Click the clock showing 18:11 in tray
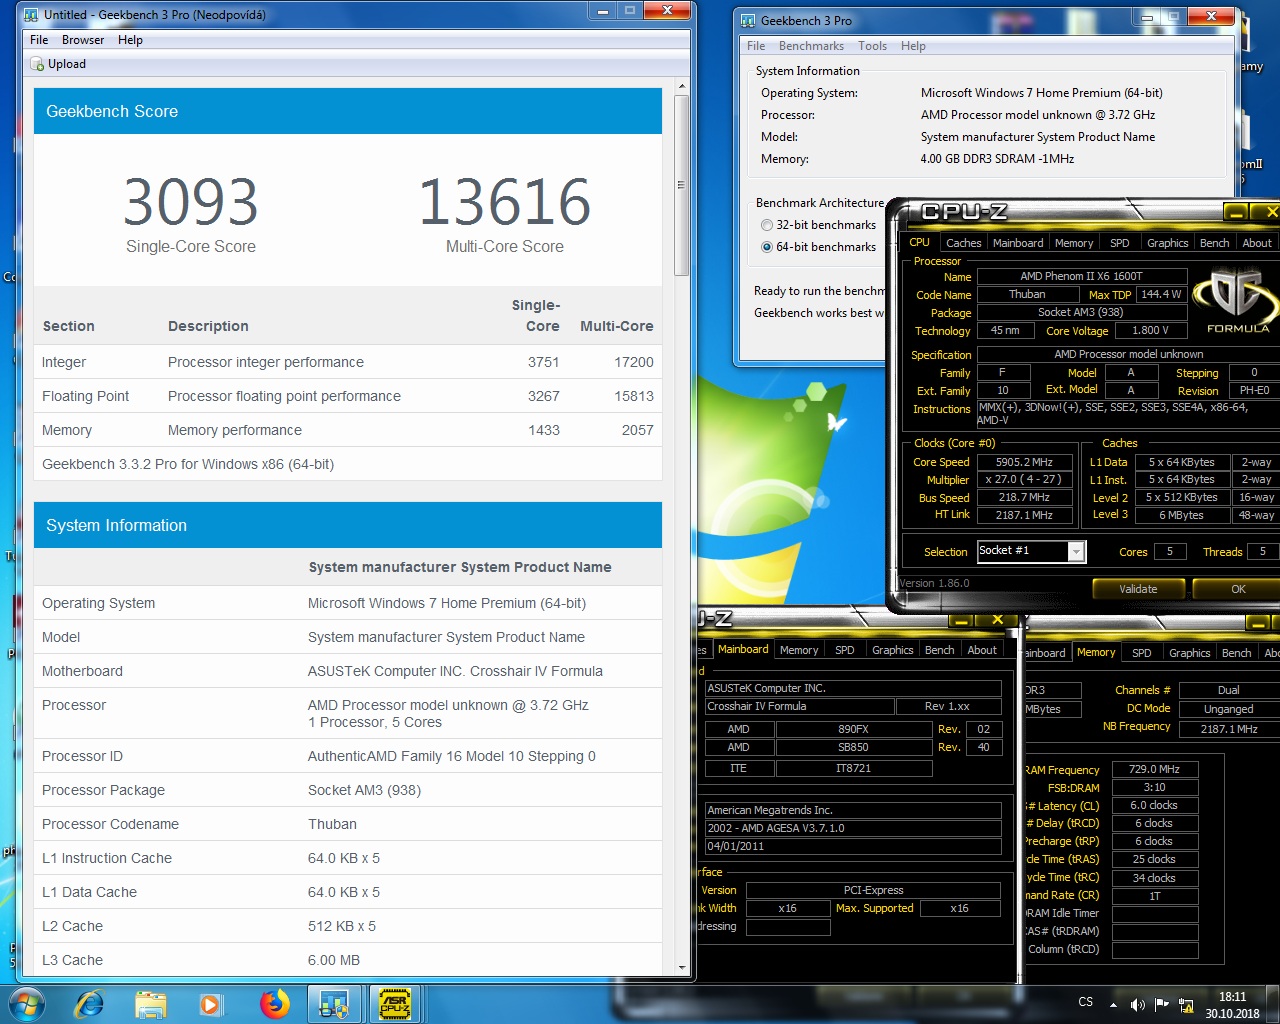Screen dimensions: 1280x1024 pos(1232,997)
